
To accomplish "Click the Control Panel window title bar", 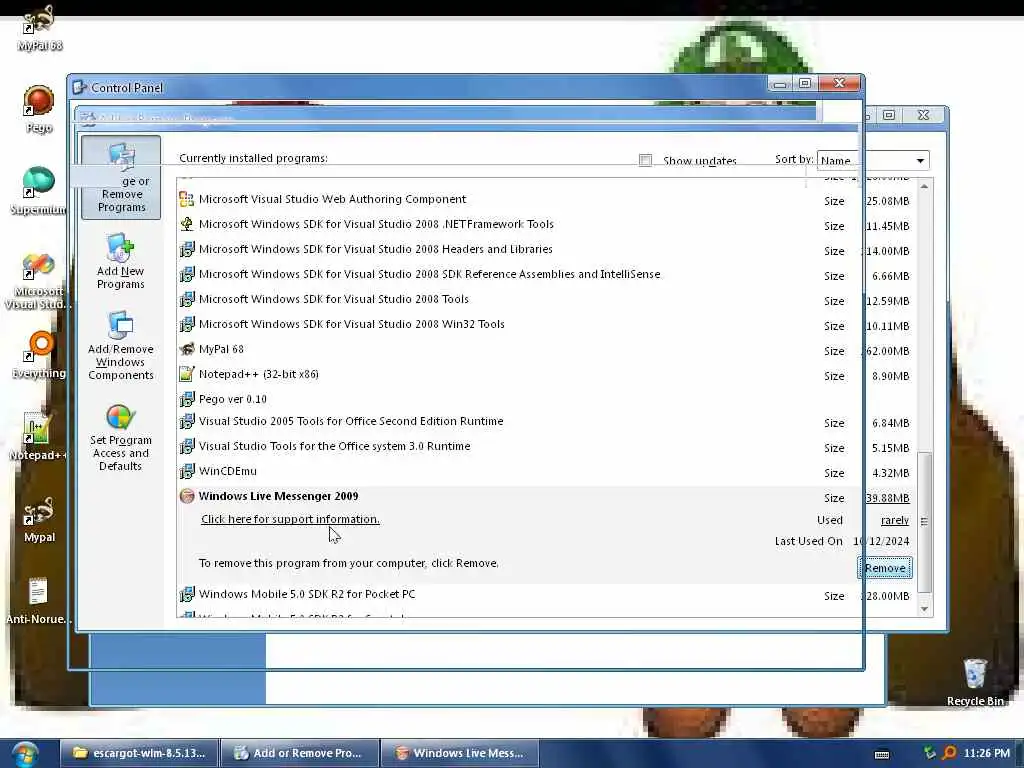I will coord(418,87).
